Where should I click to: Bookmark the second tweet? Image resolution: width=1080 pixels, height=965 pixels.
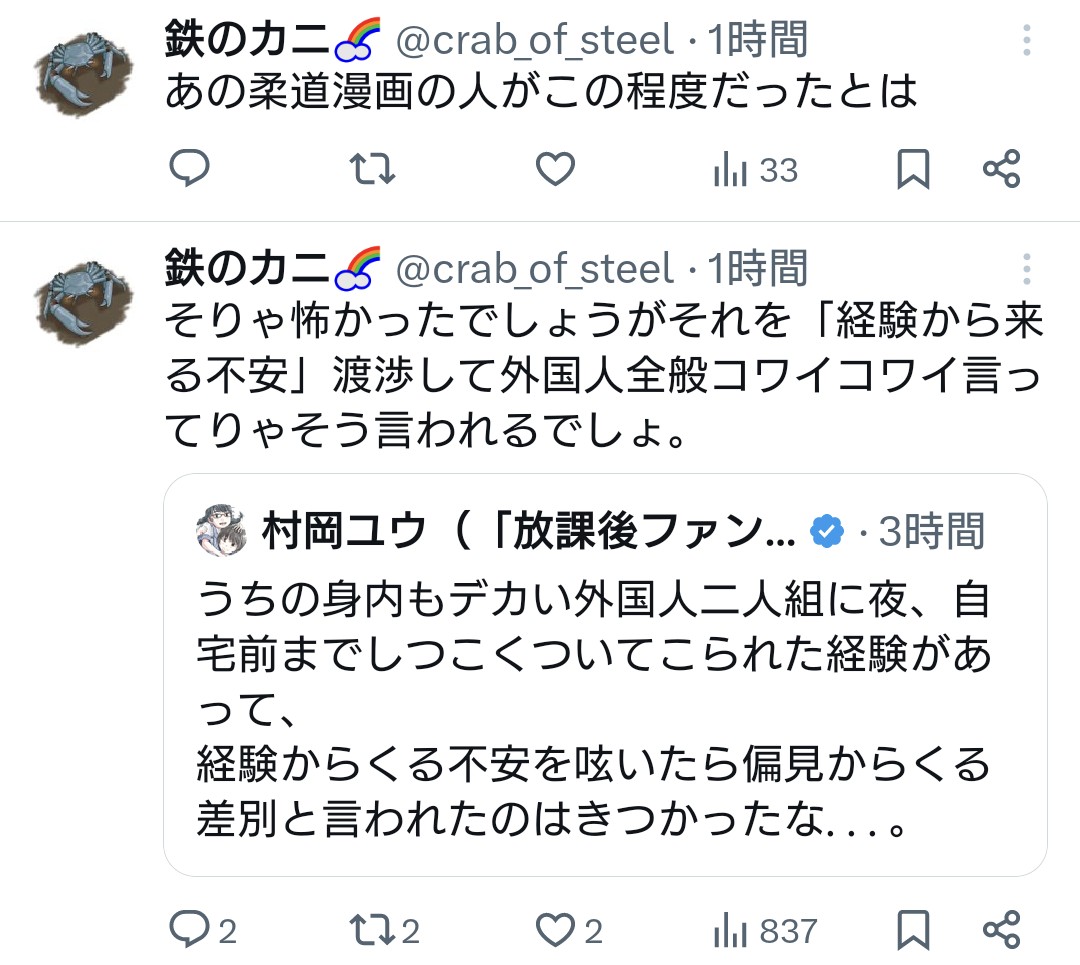(x=912, y=931)
